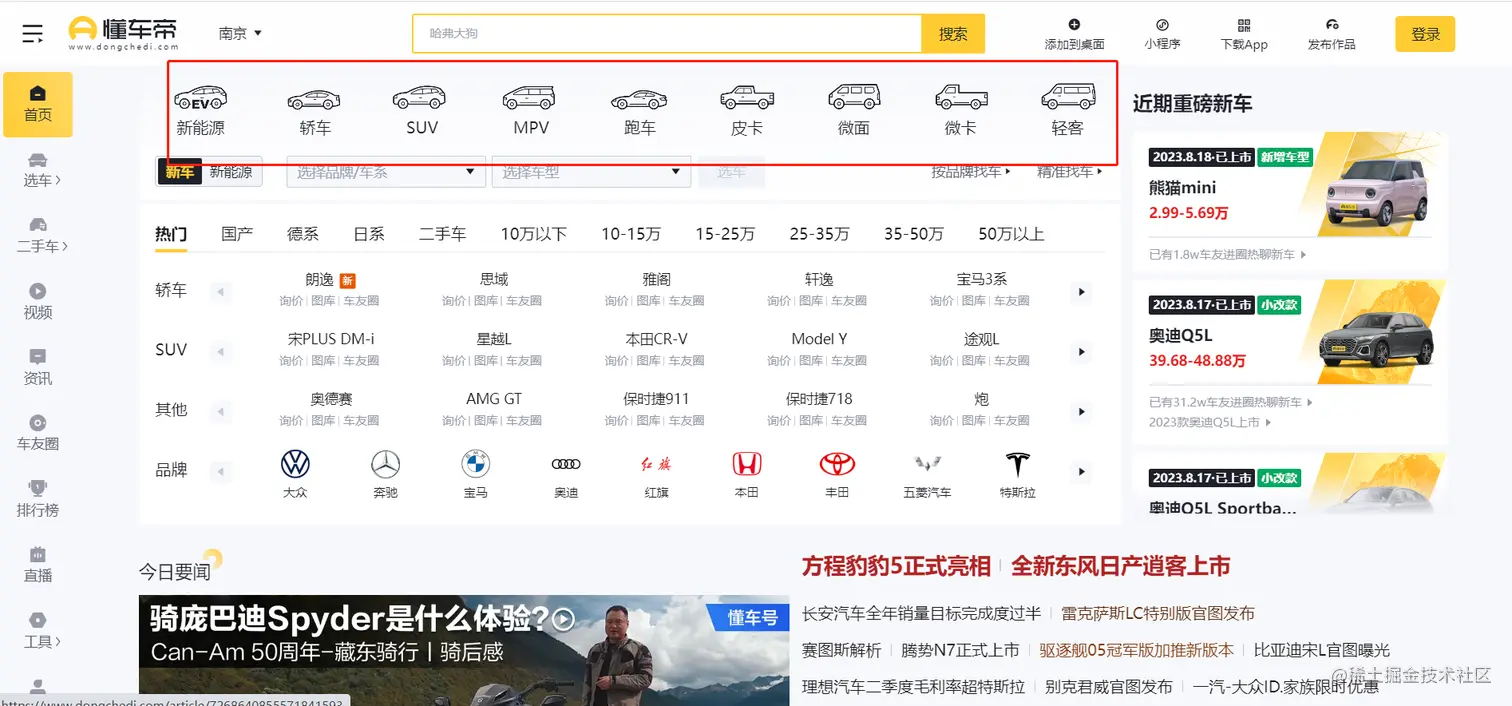Open 雷克萨斯LC特别版官图发布 news

point(1158,613)
